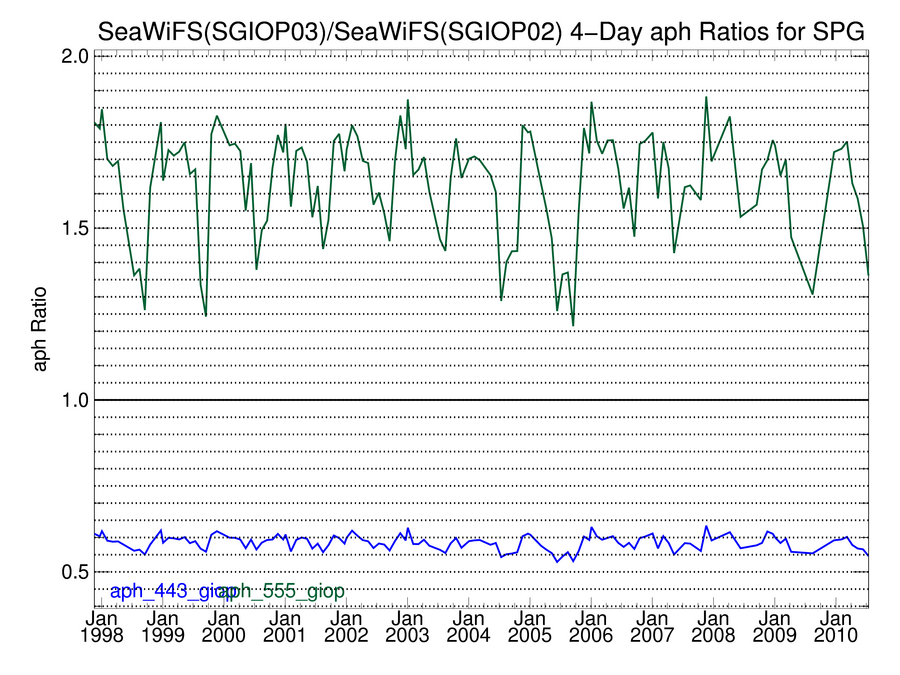Select the 1.5 y-axis tick label
This screenshot has height=675, width=900.
pos(75,228)
